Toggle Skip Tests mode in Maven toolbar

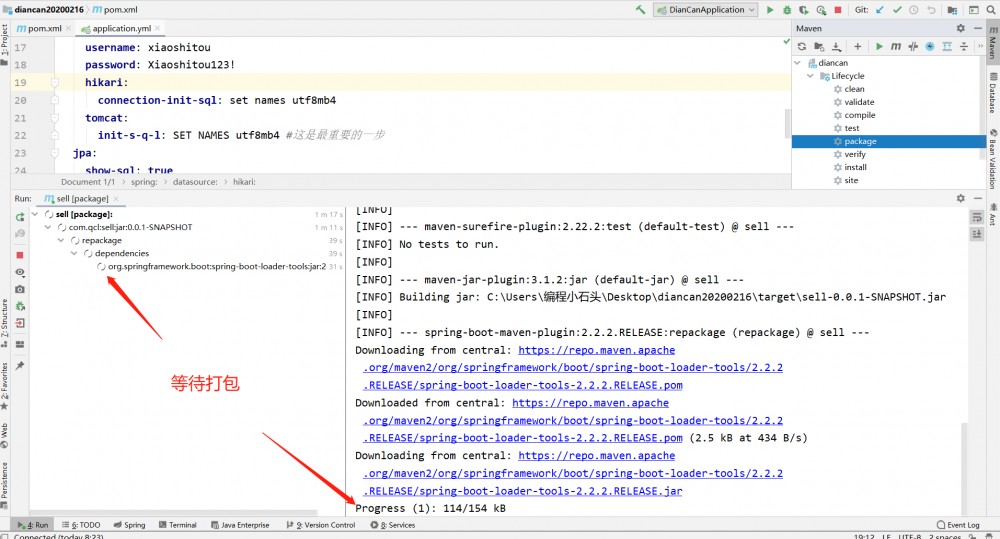coord(929,46)
